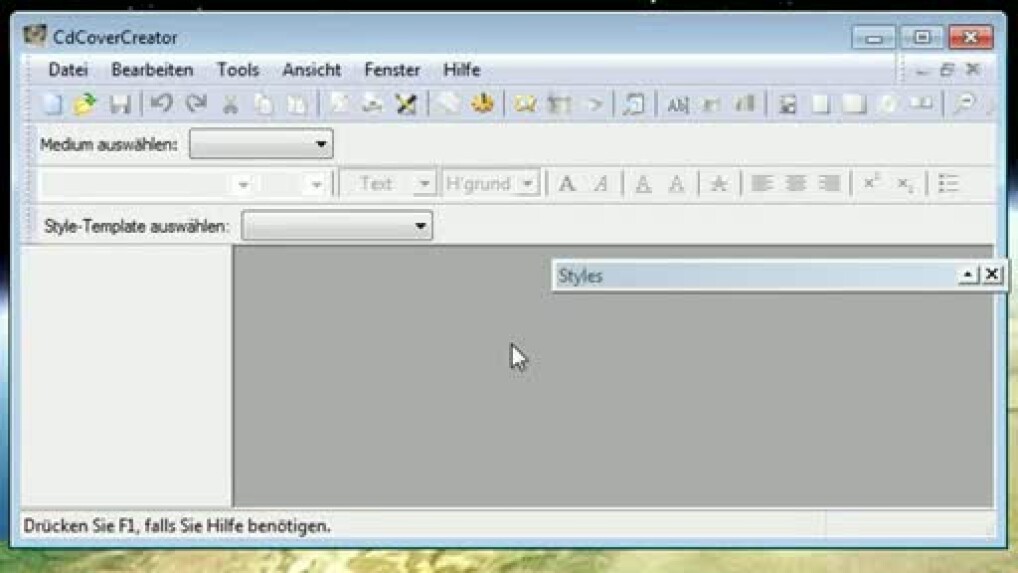Screen dimensions: 1018x573
Task: Center-align text with the alignment icon
Action: 796,184
